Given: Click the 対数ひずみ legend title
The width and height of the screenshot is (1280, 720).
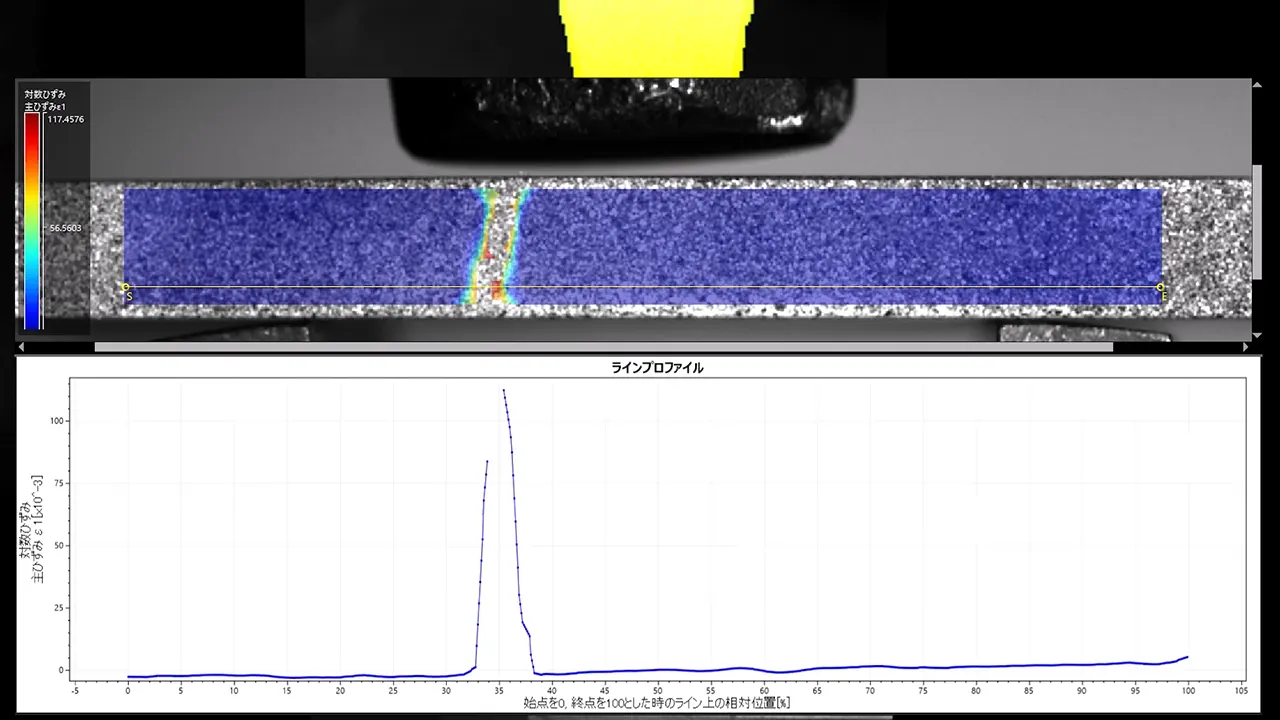Looking at the screenshot, I should pos(45,94).
